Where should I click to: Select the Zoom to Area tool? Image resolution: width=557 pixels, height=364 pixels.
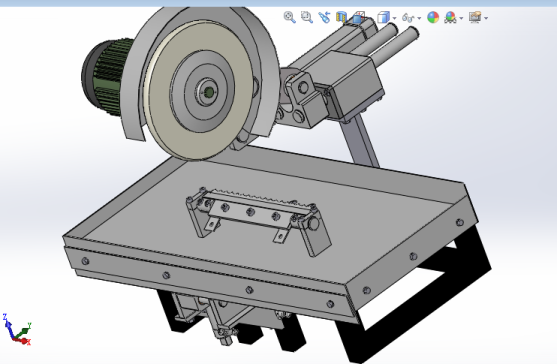pos(307,17)
